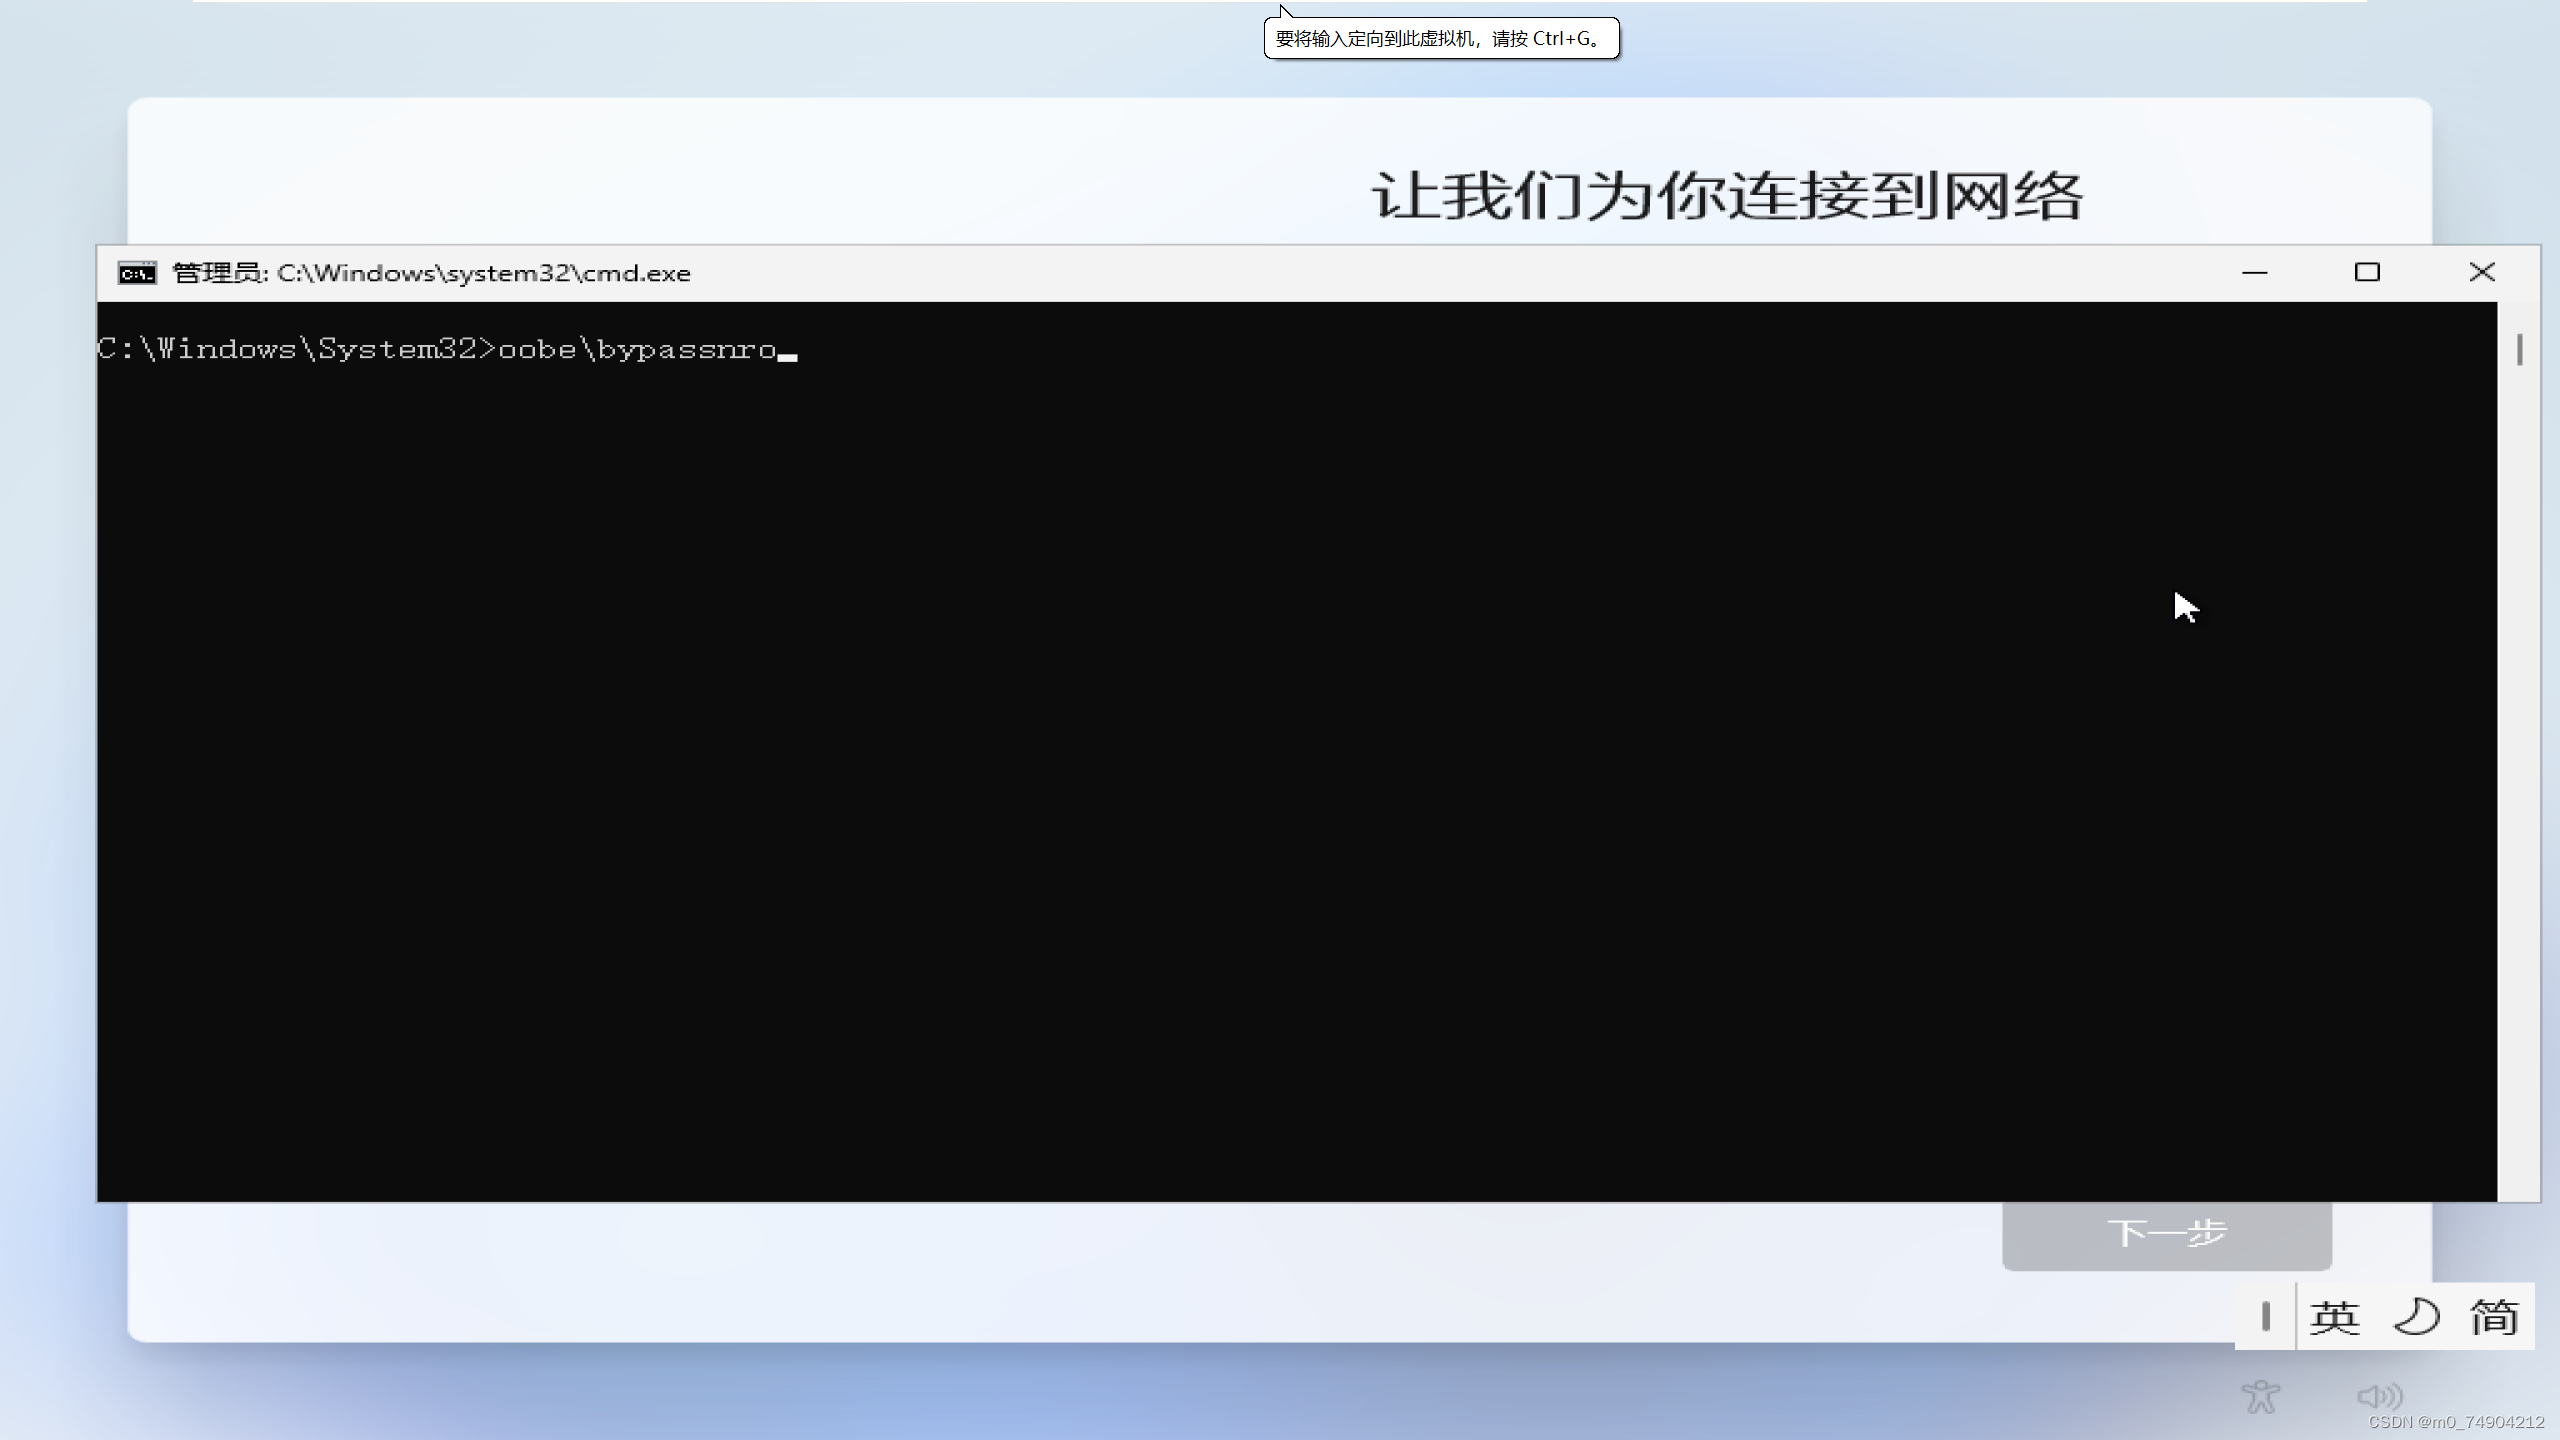The image size is (2560, 1440).
Task: Click the cmd.exe icon on the title bar
Action: [137, 272]
